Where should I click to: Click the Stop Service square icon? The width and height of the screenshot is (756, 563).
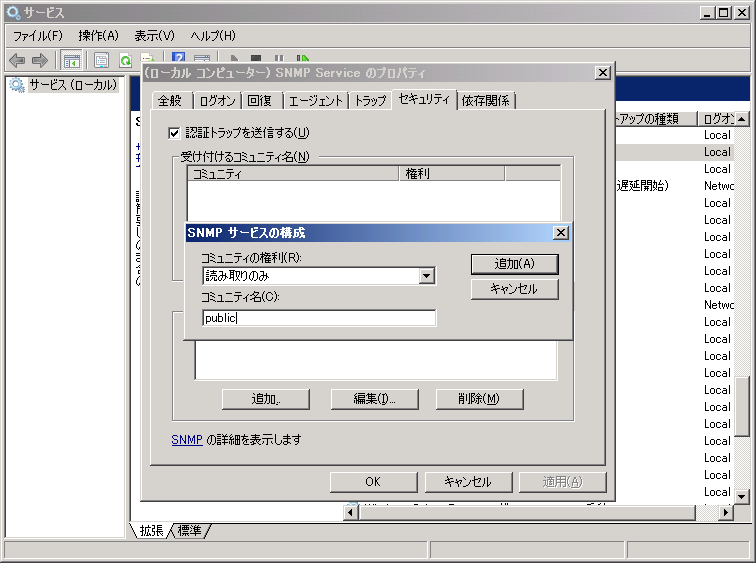[x=256, y=58]
